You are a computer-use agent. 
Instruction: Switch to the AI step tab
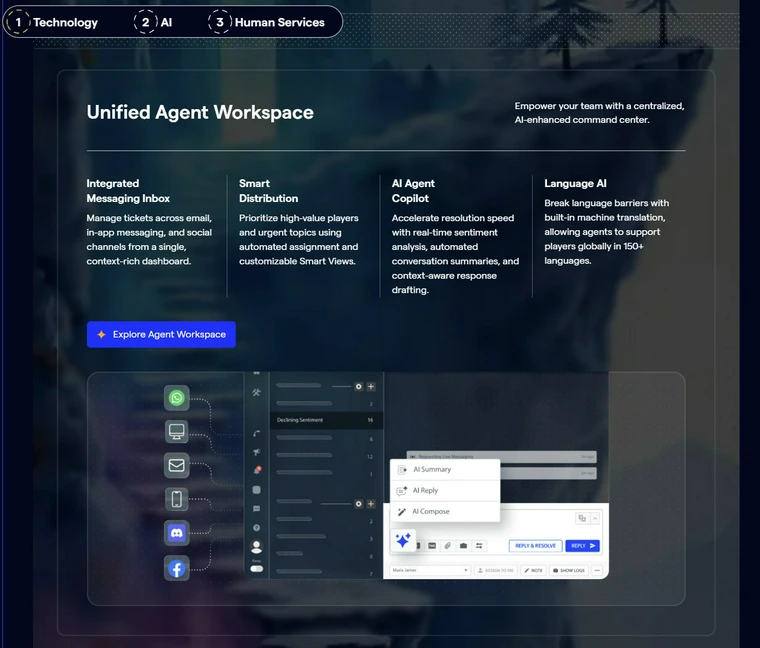(x=153, y=22)
